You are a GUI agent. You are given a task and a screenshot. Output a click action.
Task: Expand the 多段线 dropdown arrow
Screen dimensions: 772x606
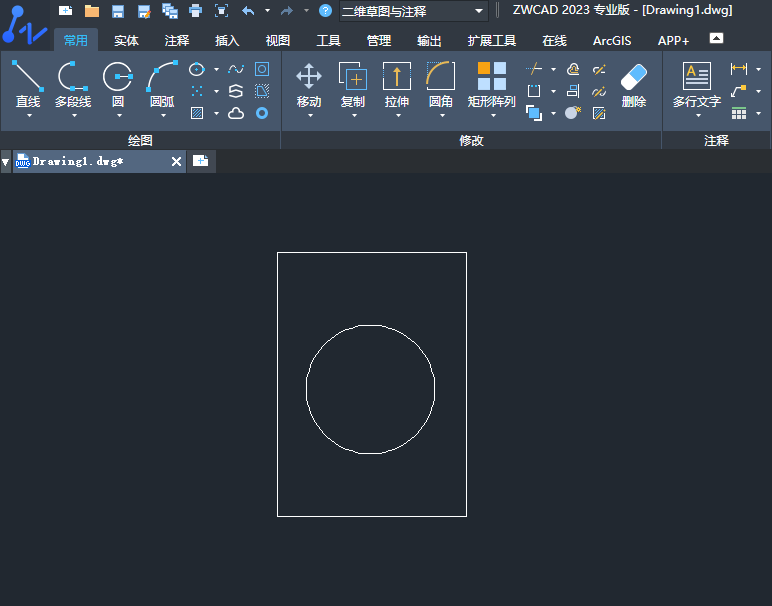[74, 116]
